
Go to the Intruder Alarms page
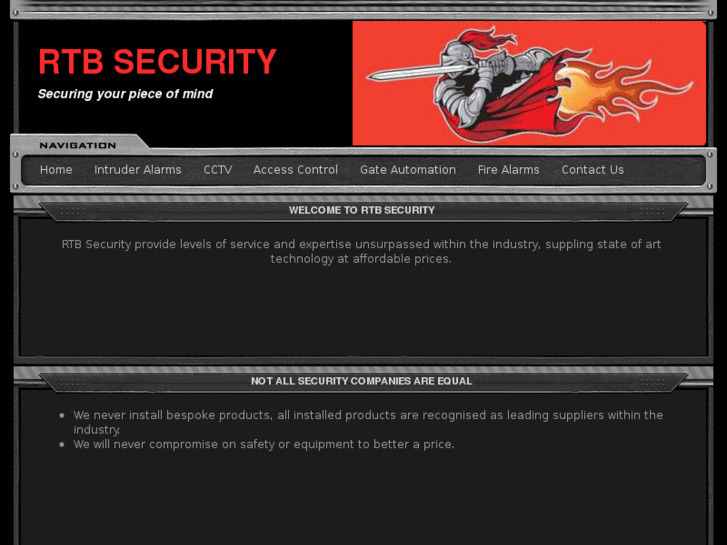(138, 170)
